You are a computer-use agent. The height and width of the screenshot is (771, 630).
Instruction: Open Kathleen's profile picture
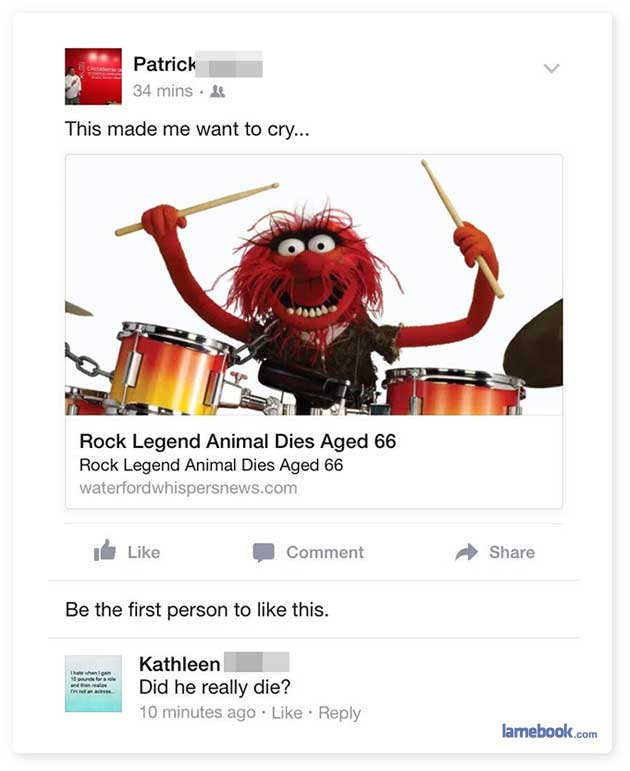[x=93, y=683]
